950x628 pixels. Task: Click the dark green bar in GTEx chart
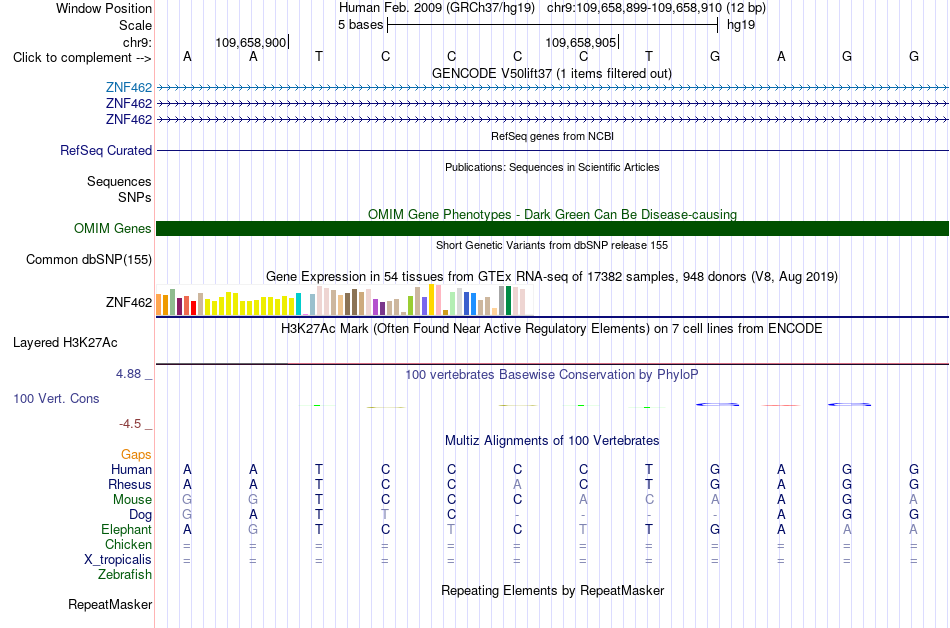pyautogui.click(x=508, y=300)
